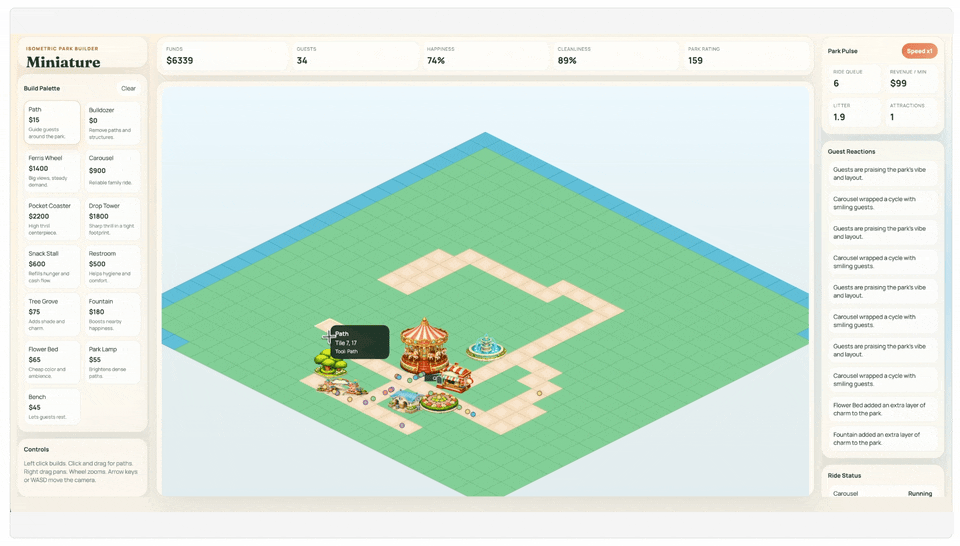The height and width of the screenshot is (546, 960).
Task: Toggle the Speed x1 button
Action: click(x=919, y=51)
